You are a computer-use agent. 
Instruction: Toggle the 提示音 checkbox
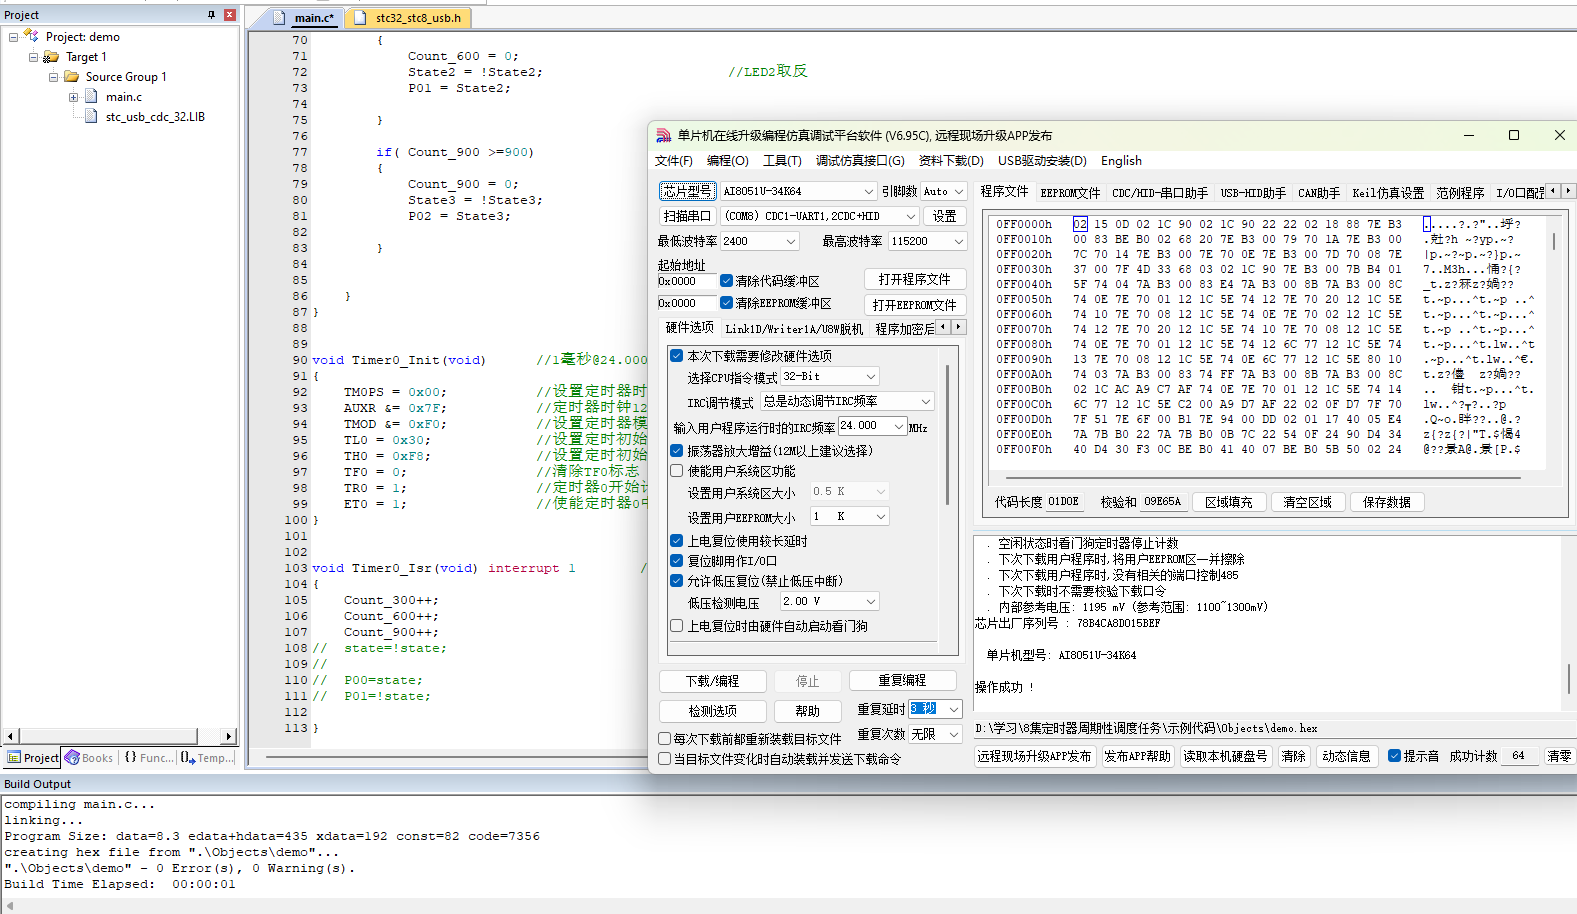click(x=1394, y=756)
